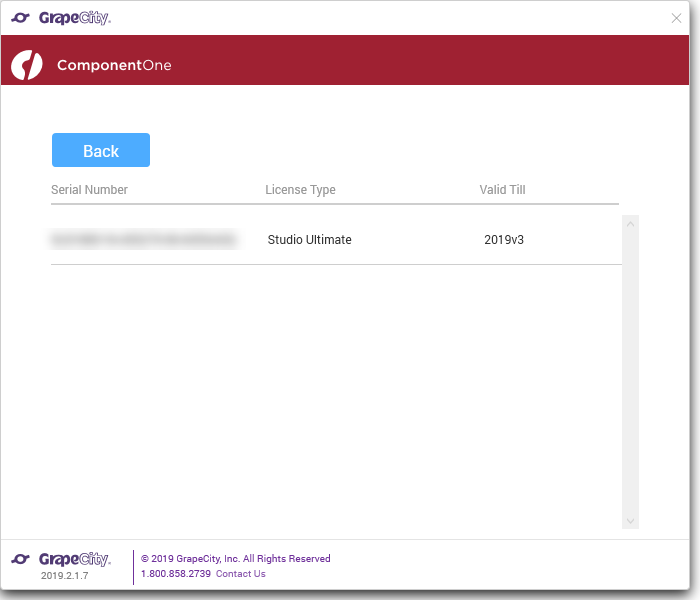Click the License Type column header
The height and width of the screenshot is (600, 700).
(300, 190)
